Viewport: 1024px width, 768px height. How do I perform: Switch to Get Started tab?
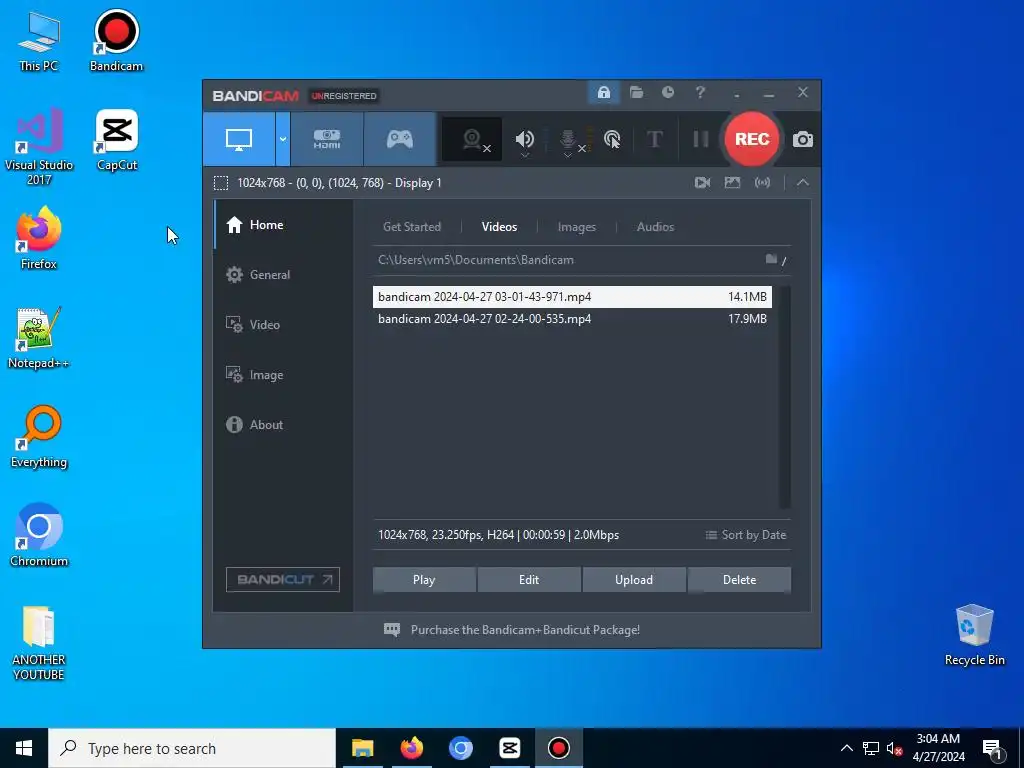tap(411, 227)
